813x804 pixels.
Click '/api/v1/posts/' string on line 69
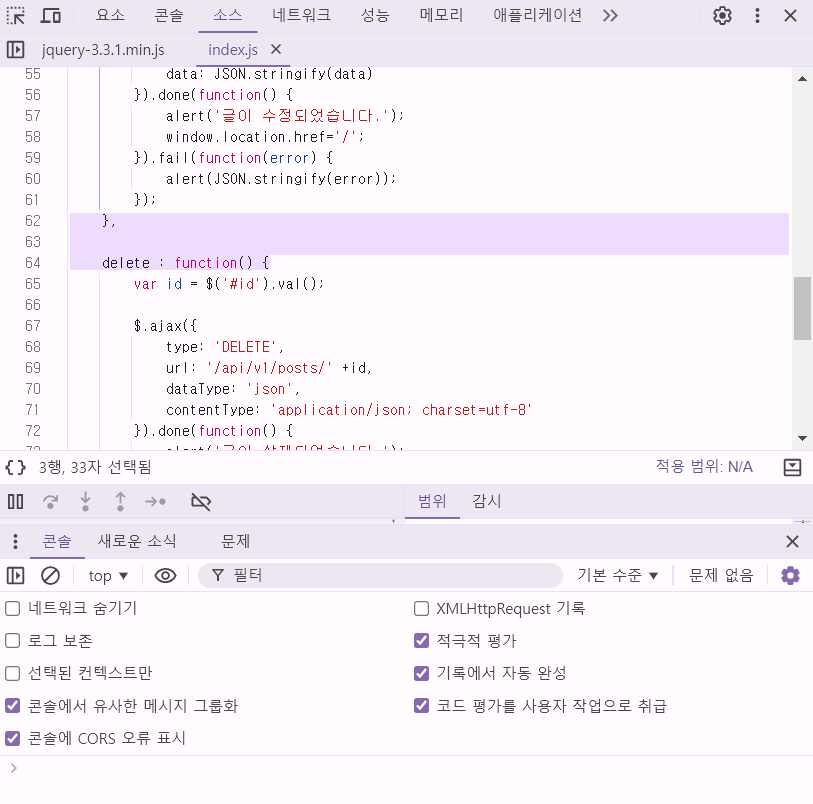coord(269,368)
